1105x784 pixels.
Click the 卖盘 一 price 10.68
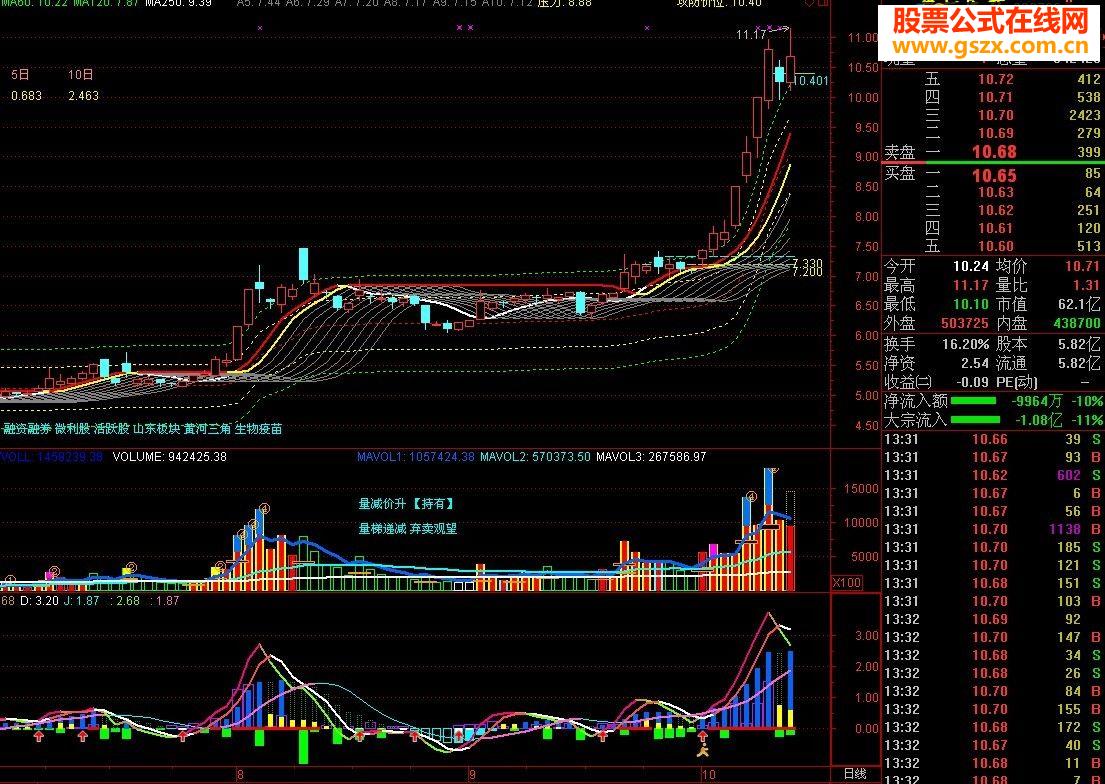tap(994, 152)
